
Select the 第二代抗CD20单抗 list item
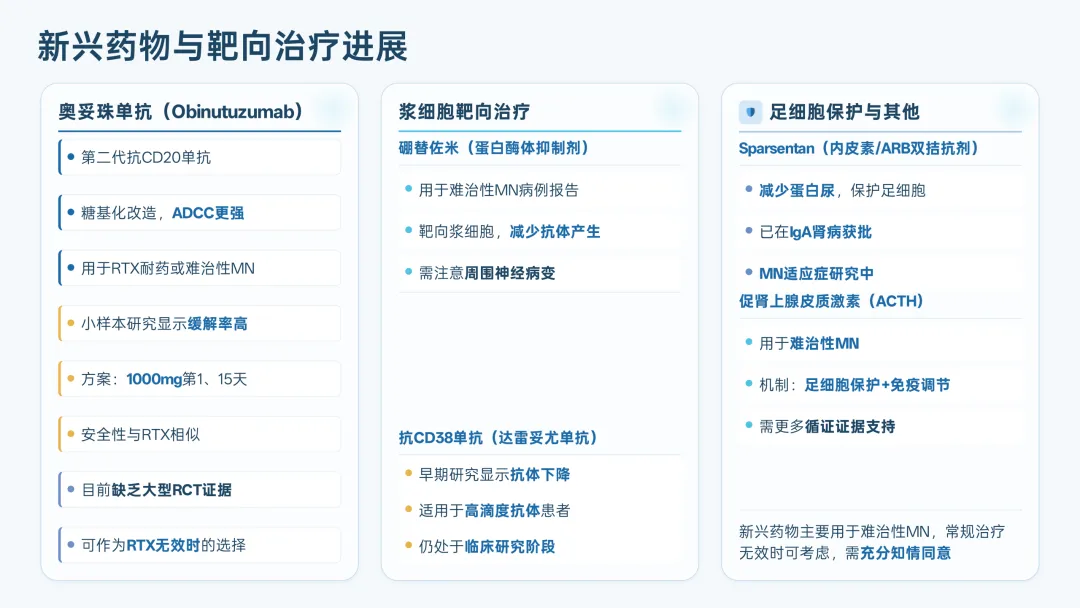[x=200, y=157]
